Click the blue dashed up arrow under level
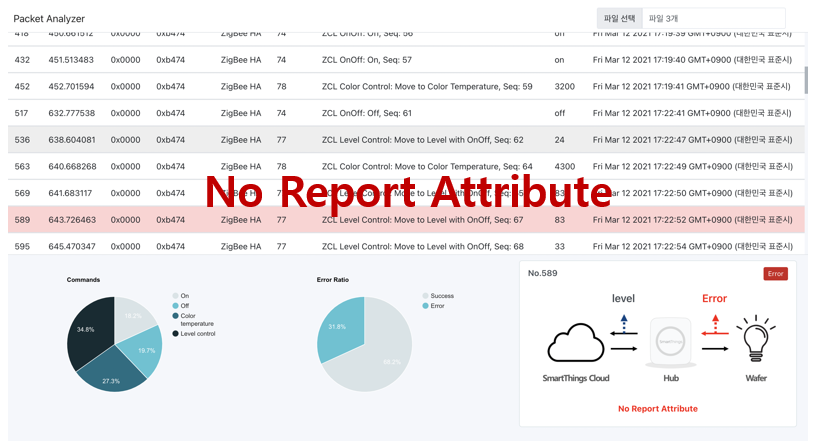Image resolution: width=813 pixels, height=448 pixels. (624, 322)
